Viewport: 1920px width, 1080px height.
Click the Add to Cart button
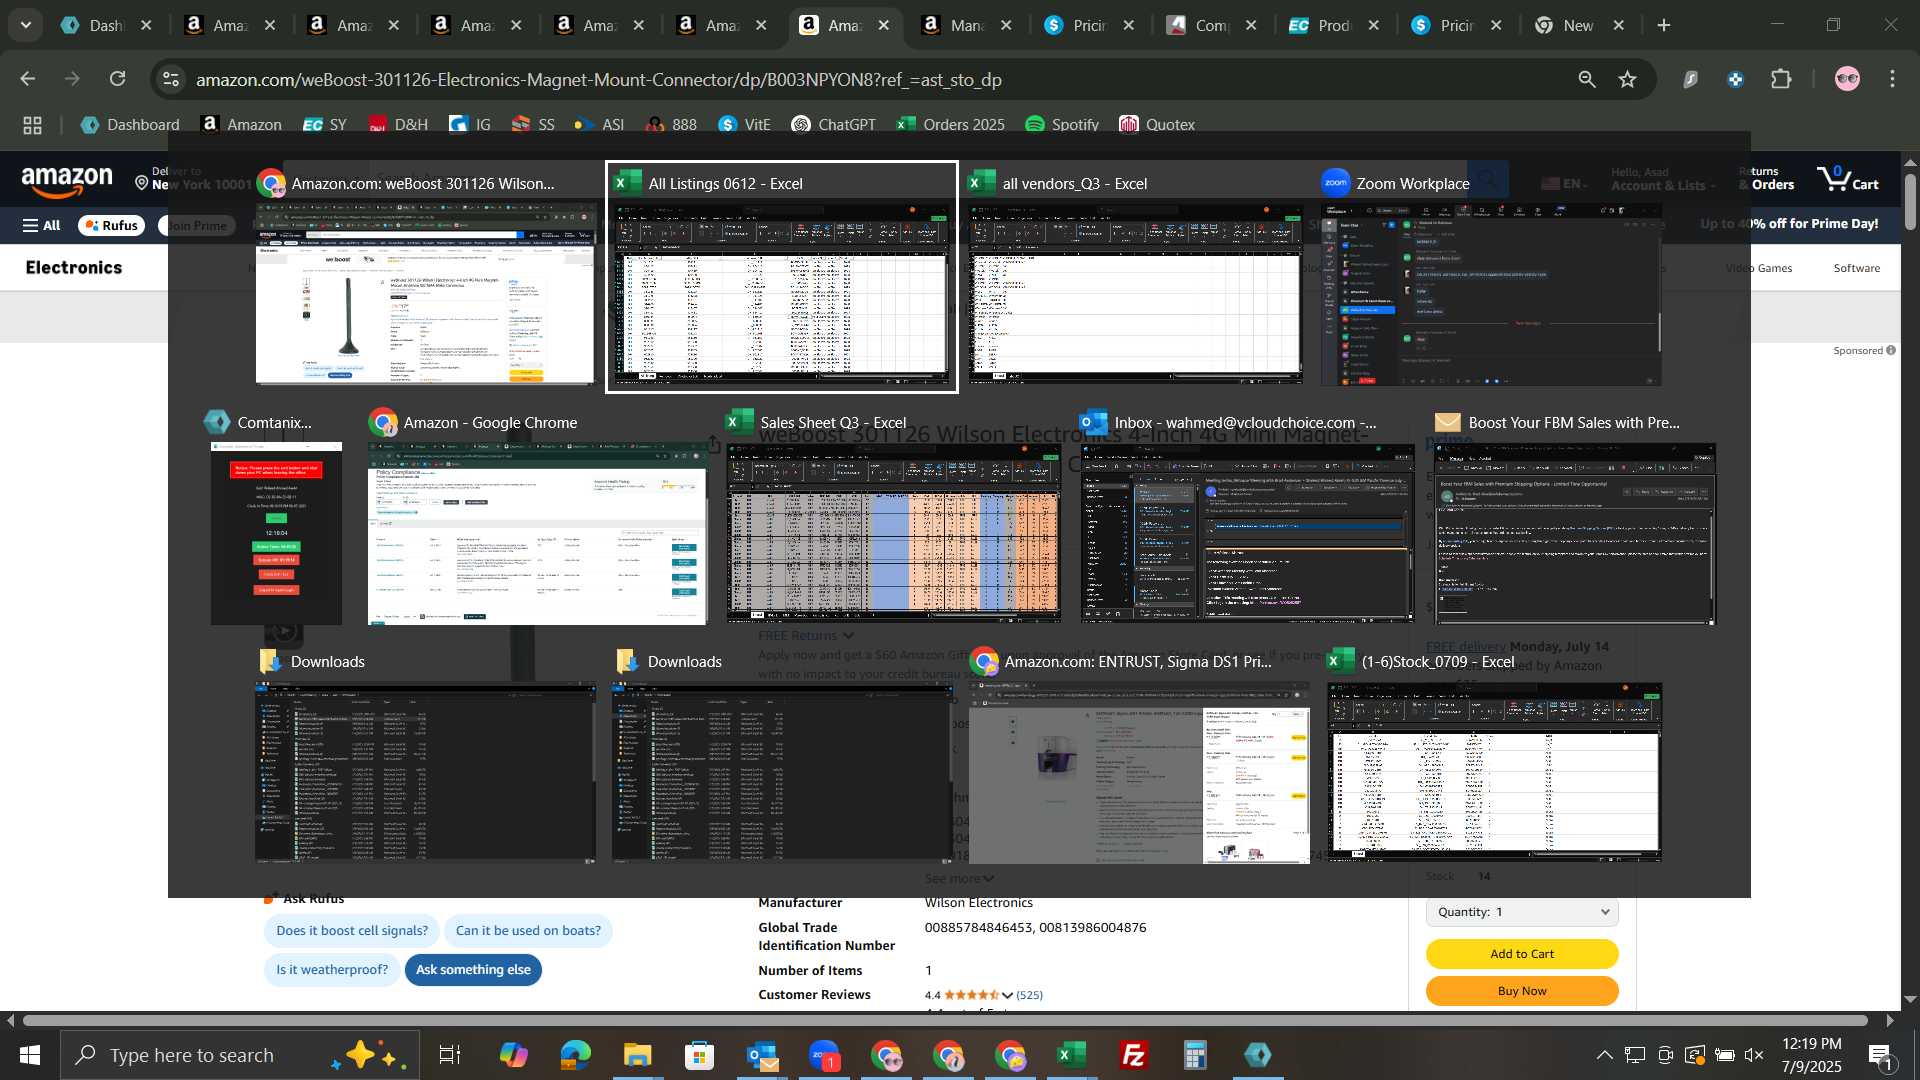pos(1522,954)
